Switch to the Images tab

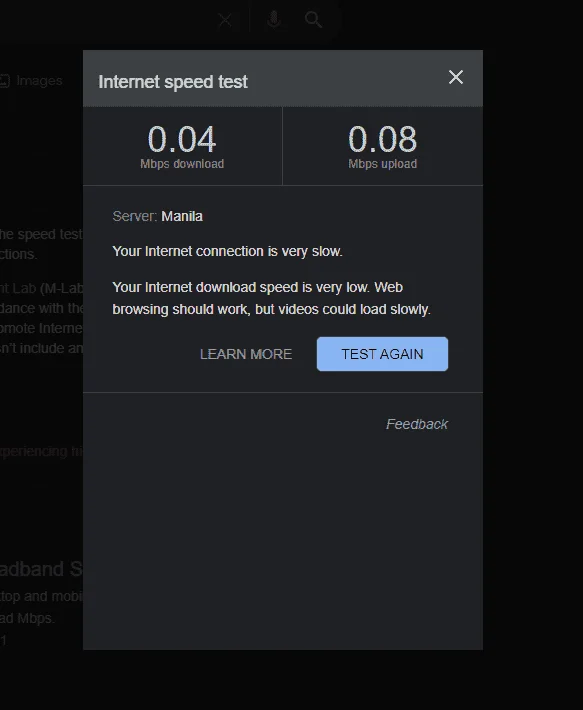[31, 81]
